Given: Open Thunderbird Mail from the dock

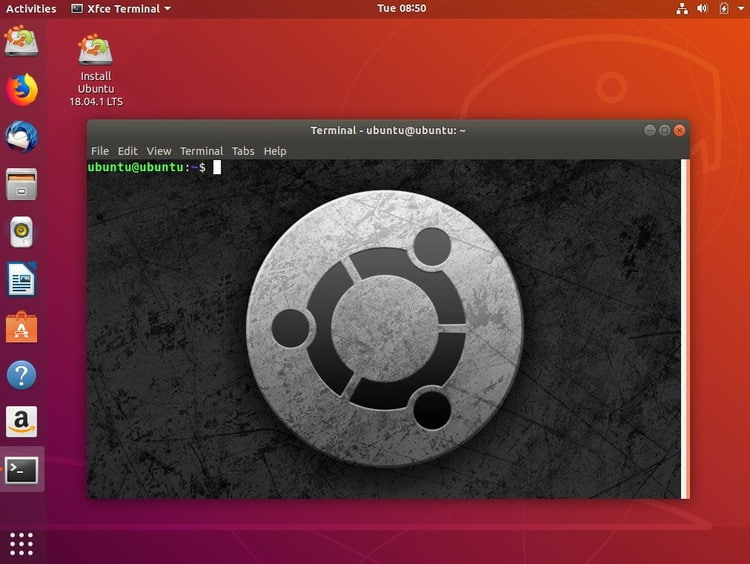Looking at the screenshot, I should (x=22, y=137).
